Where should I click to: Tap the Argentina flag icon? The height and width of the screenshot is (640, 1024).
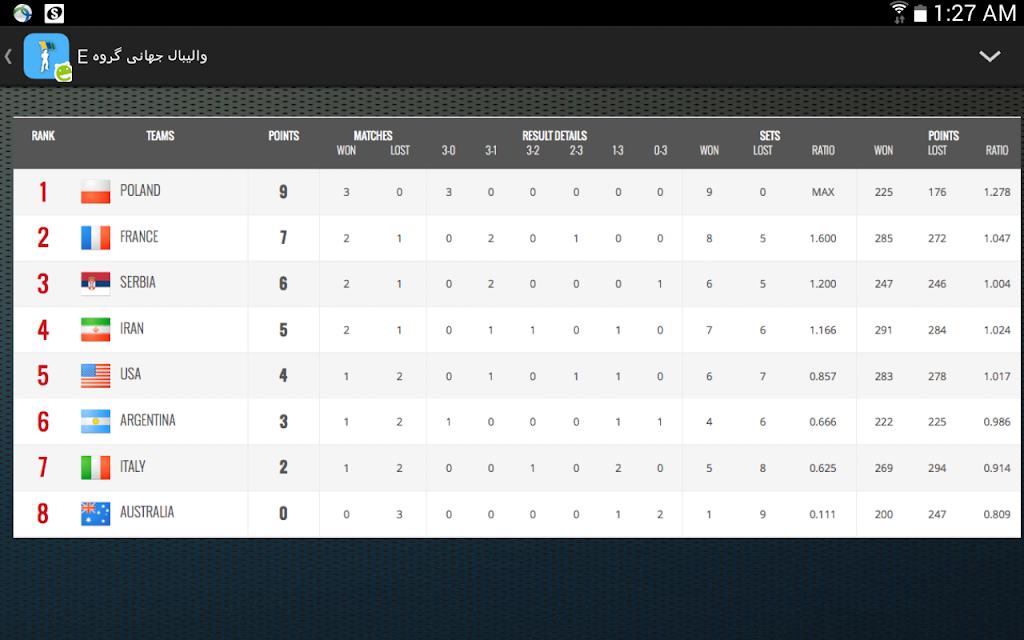point(95,422)
